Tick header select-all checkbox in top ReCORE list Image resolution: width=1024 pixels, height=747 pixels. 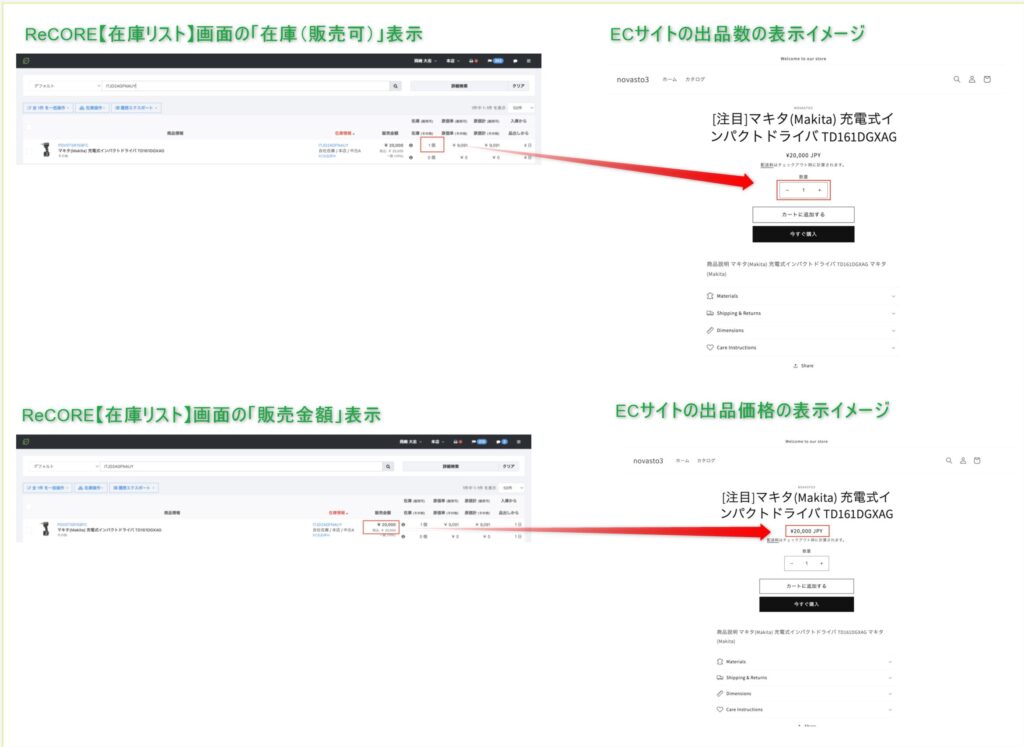pos(29,127)
